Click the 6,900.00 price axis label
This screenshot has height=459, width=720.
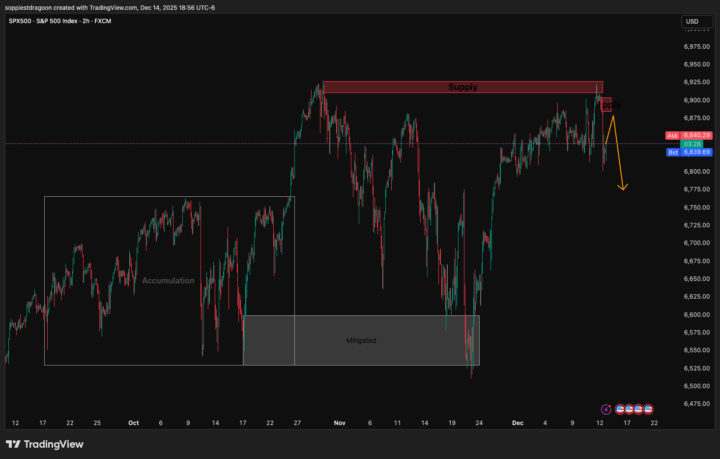pyautogui.click(x=697, y=100)
